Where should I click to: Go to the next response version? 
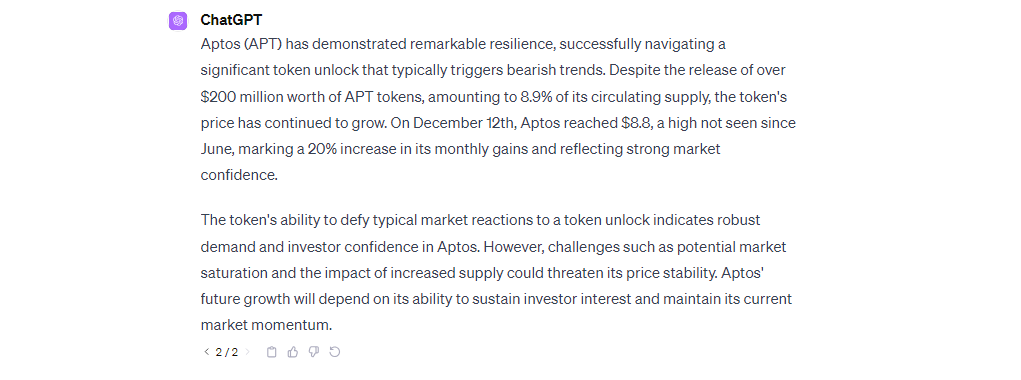tap(247, 352)
